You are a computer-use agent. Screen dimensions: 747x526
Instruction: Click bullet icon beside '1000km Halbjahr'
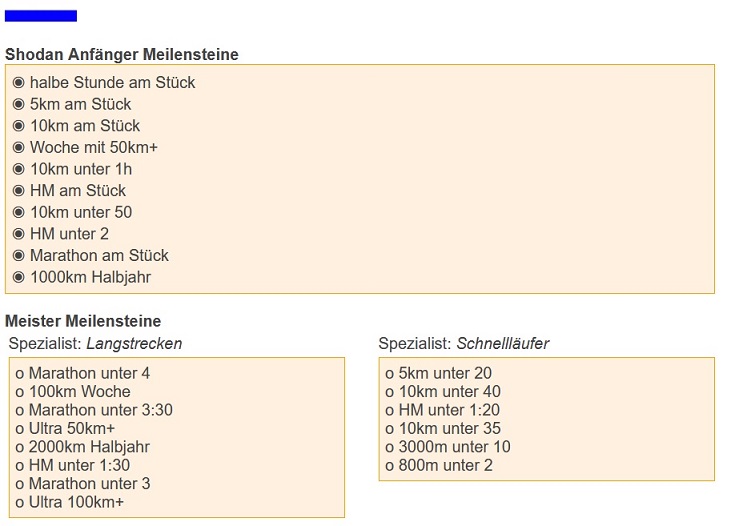coord(18,277)
